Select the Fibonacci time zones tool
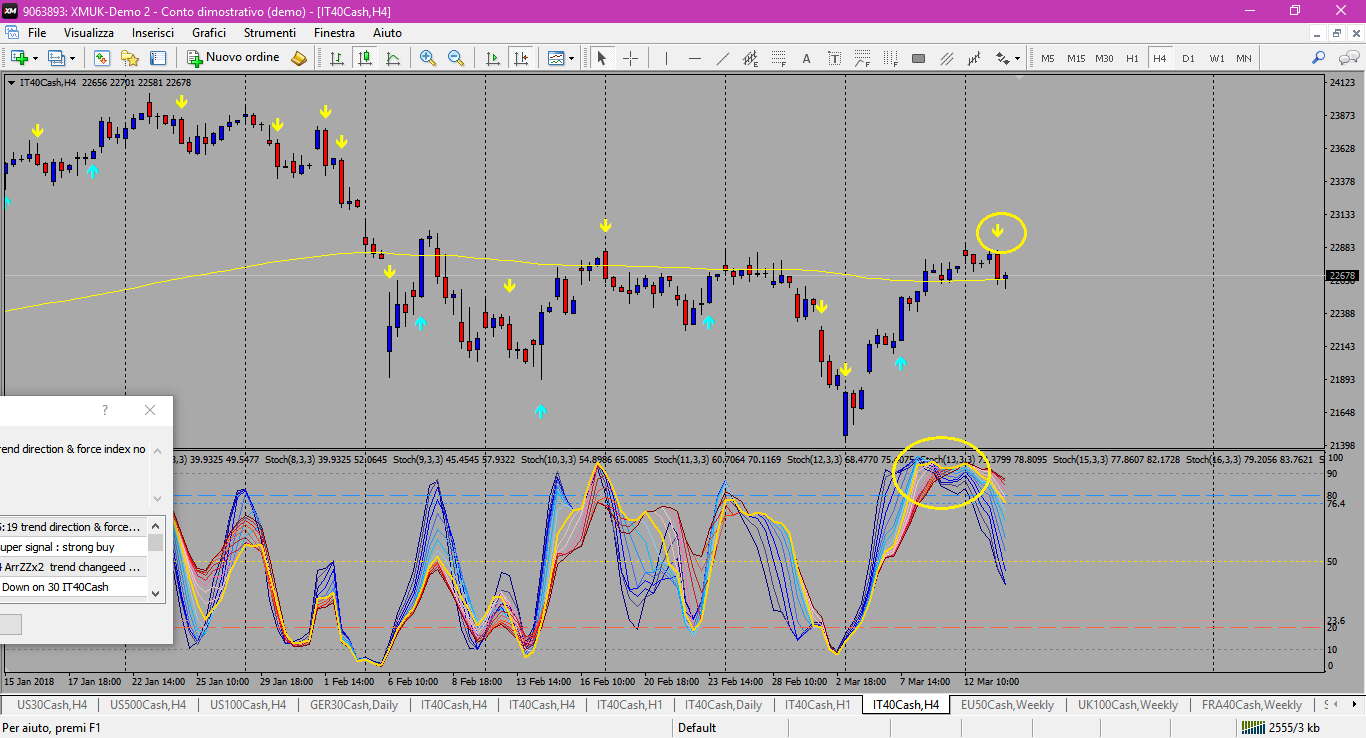Image resolution: width=1366 pixels, height=738 pixels. coord(890,58)
